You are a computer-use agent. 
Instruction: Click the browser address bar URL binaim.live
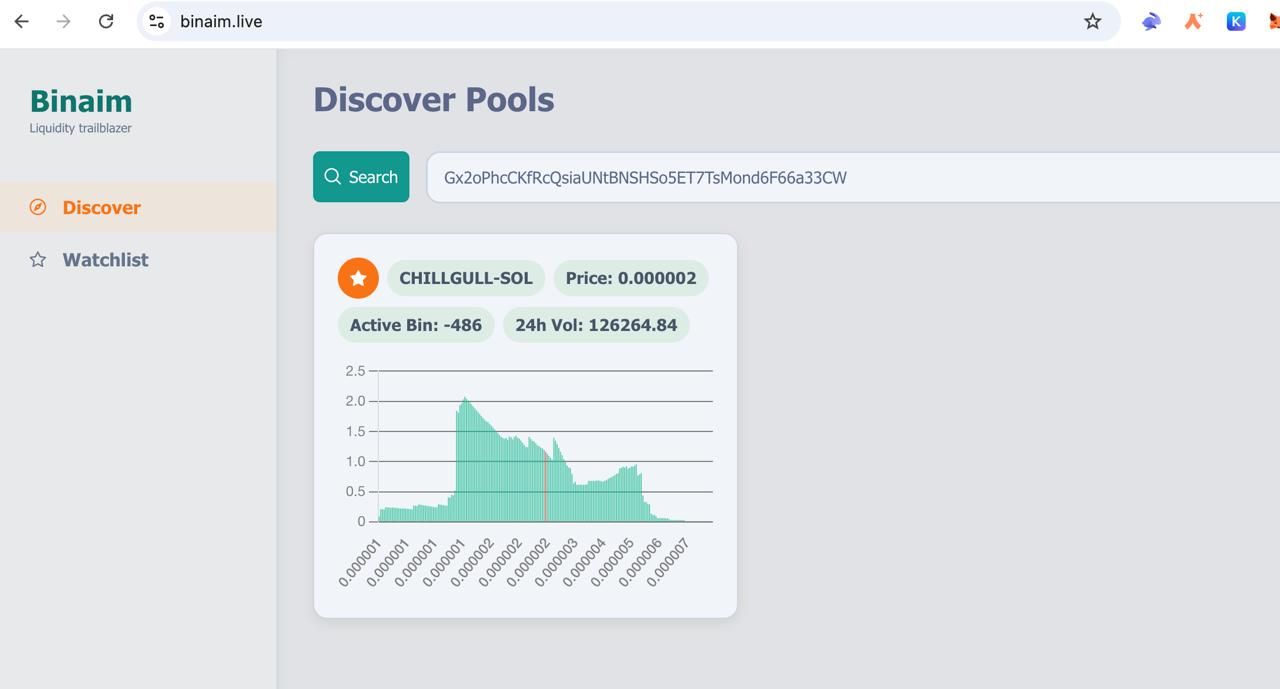221,21
